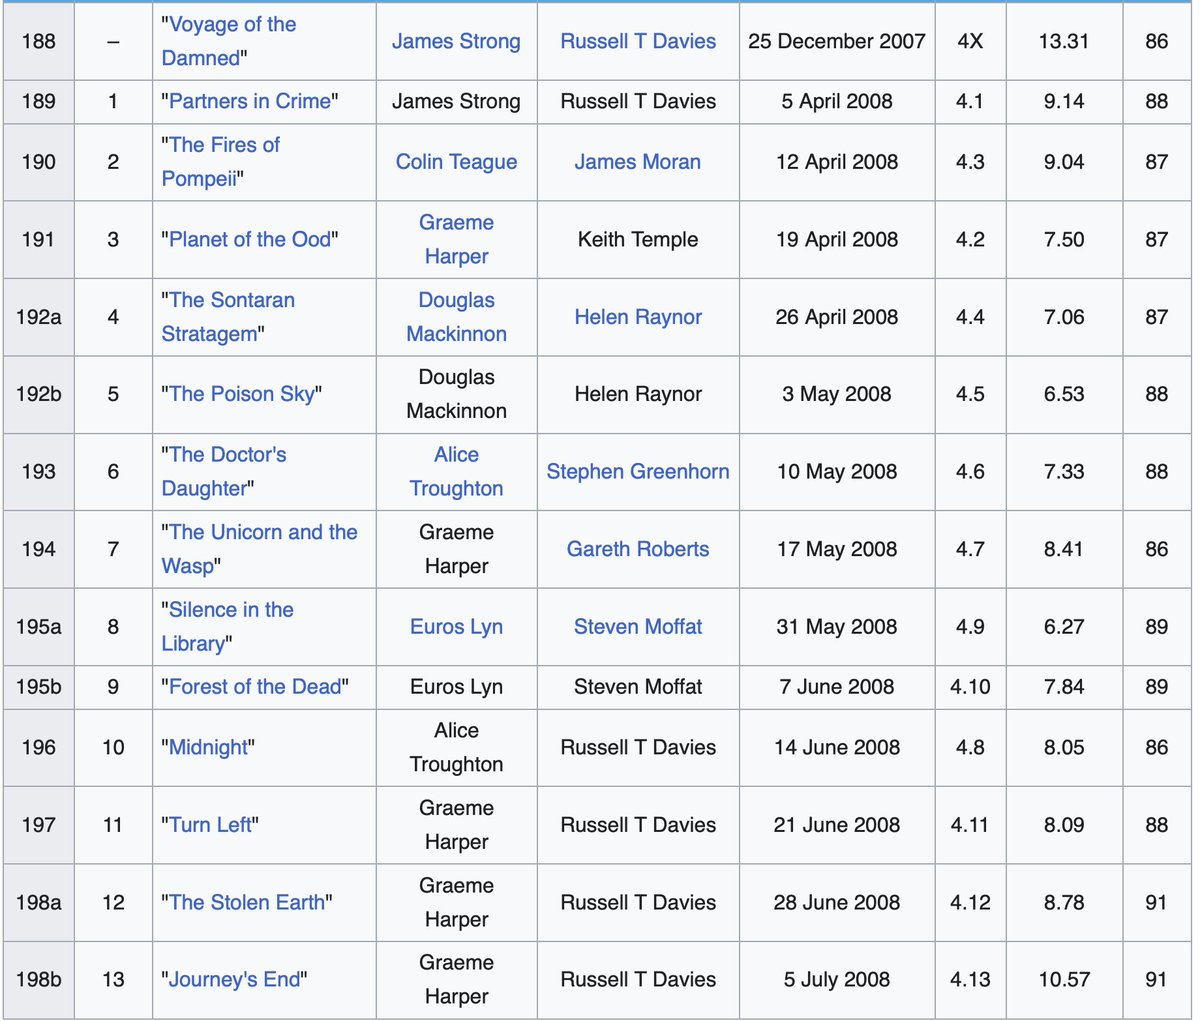Select the "9.14" viewers figure
1200x1021 pixels.
1064,101
